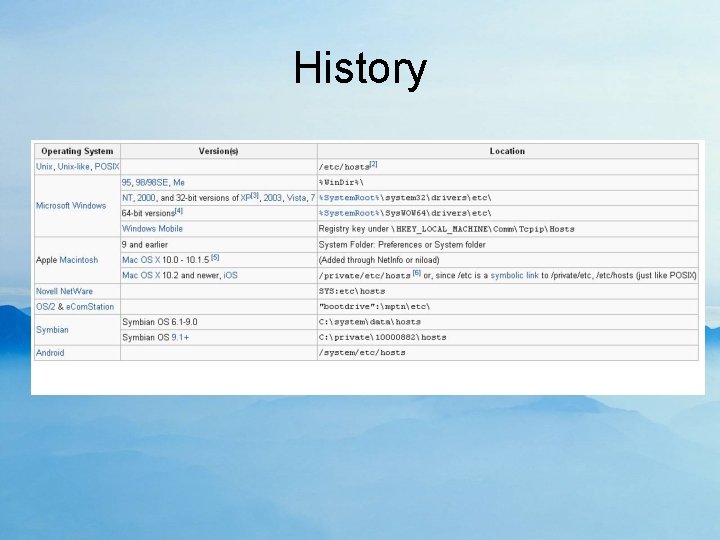Select the Operating System column header
This screenshot has height=540, width=720.
click(x=77, y=151)
